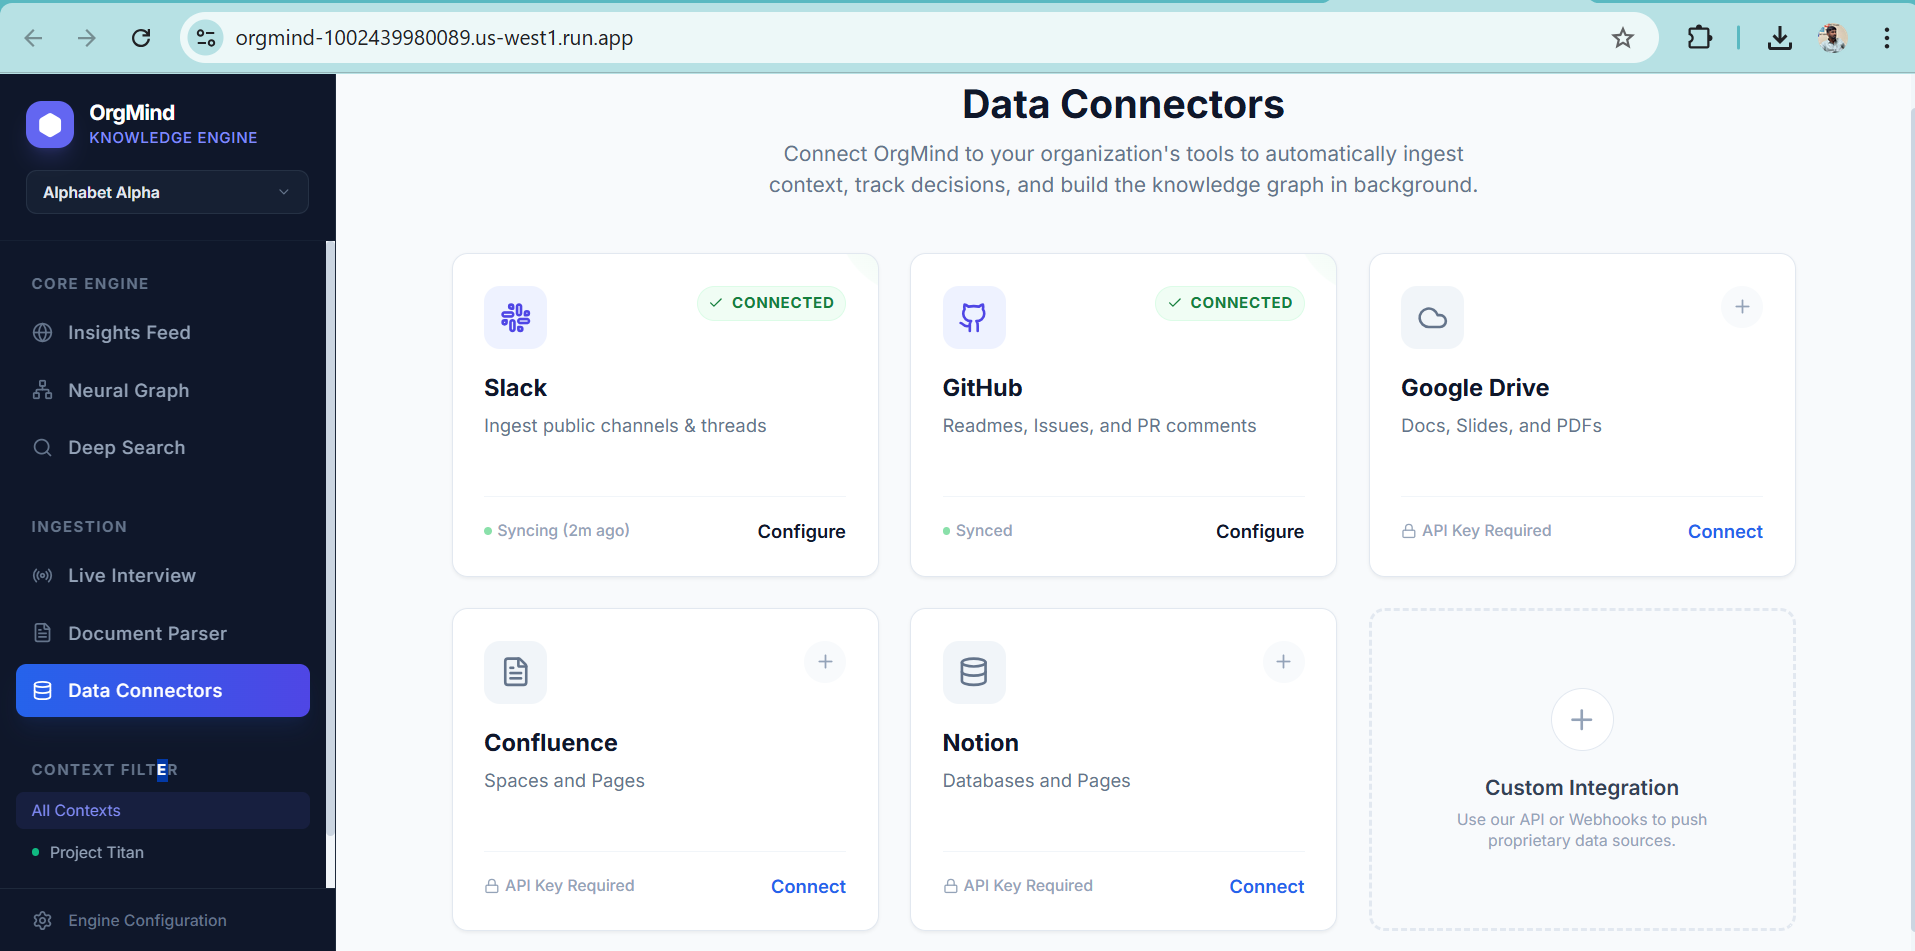Click Notion 'API Key Required' label
Screen dimensions: 1915x951
[x=1028, y=886]
